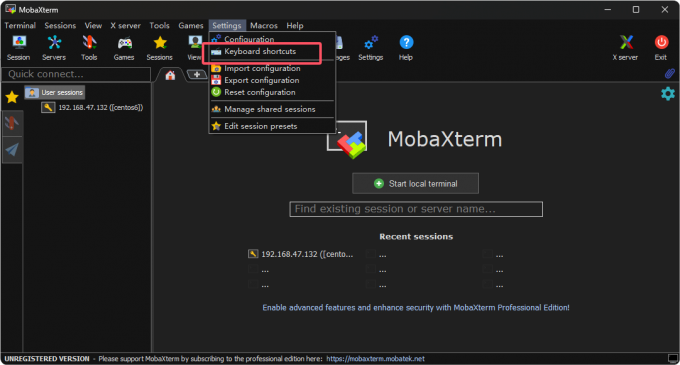Open the teal gear icon in the home tab
This screenshot has height=365, width=680.
668,94
